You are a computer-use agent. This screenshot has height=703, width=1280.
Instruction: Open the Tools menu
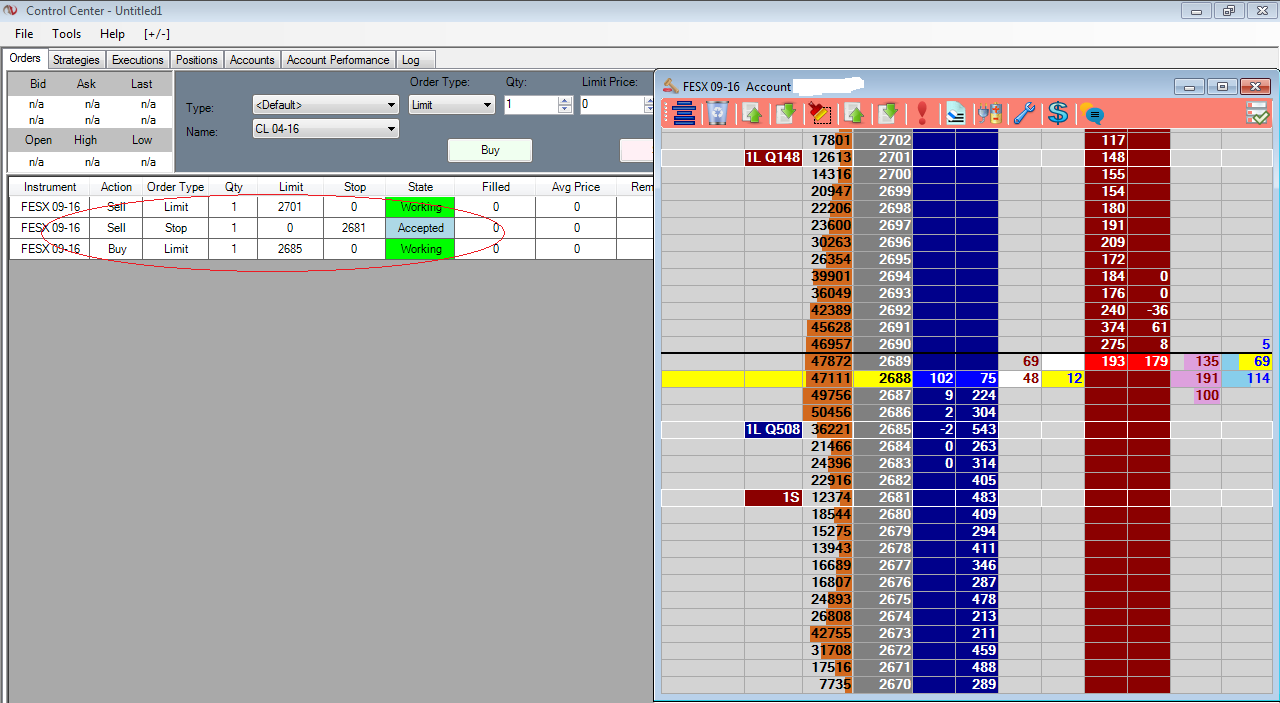click(x=66, y=34)
